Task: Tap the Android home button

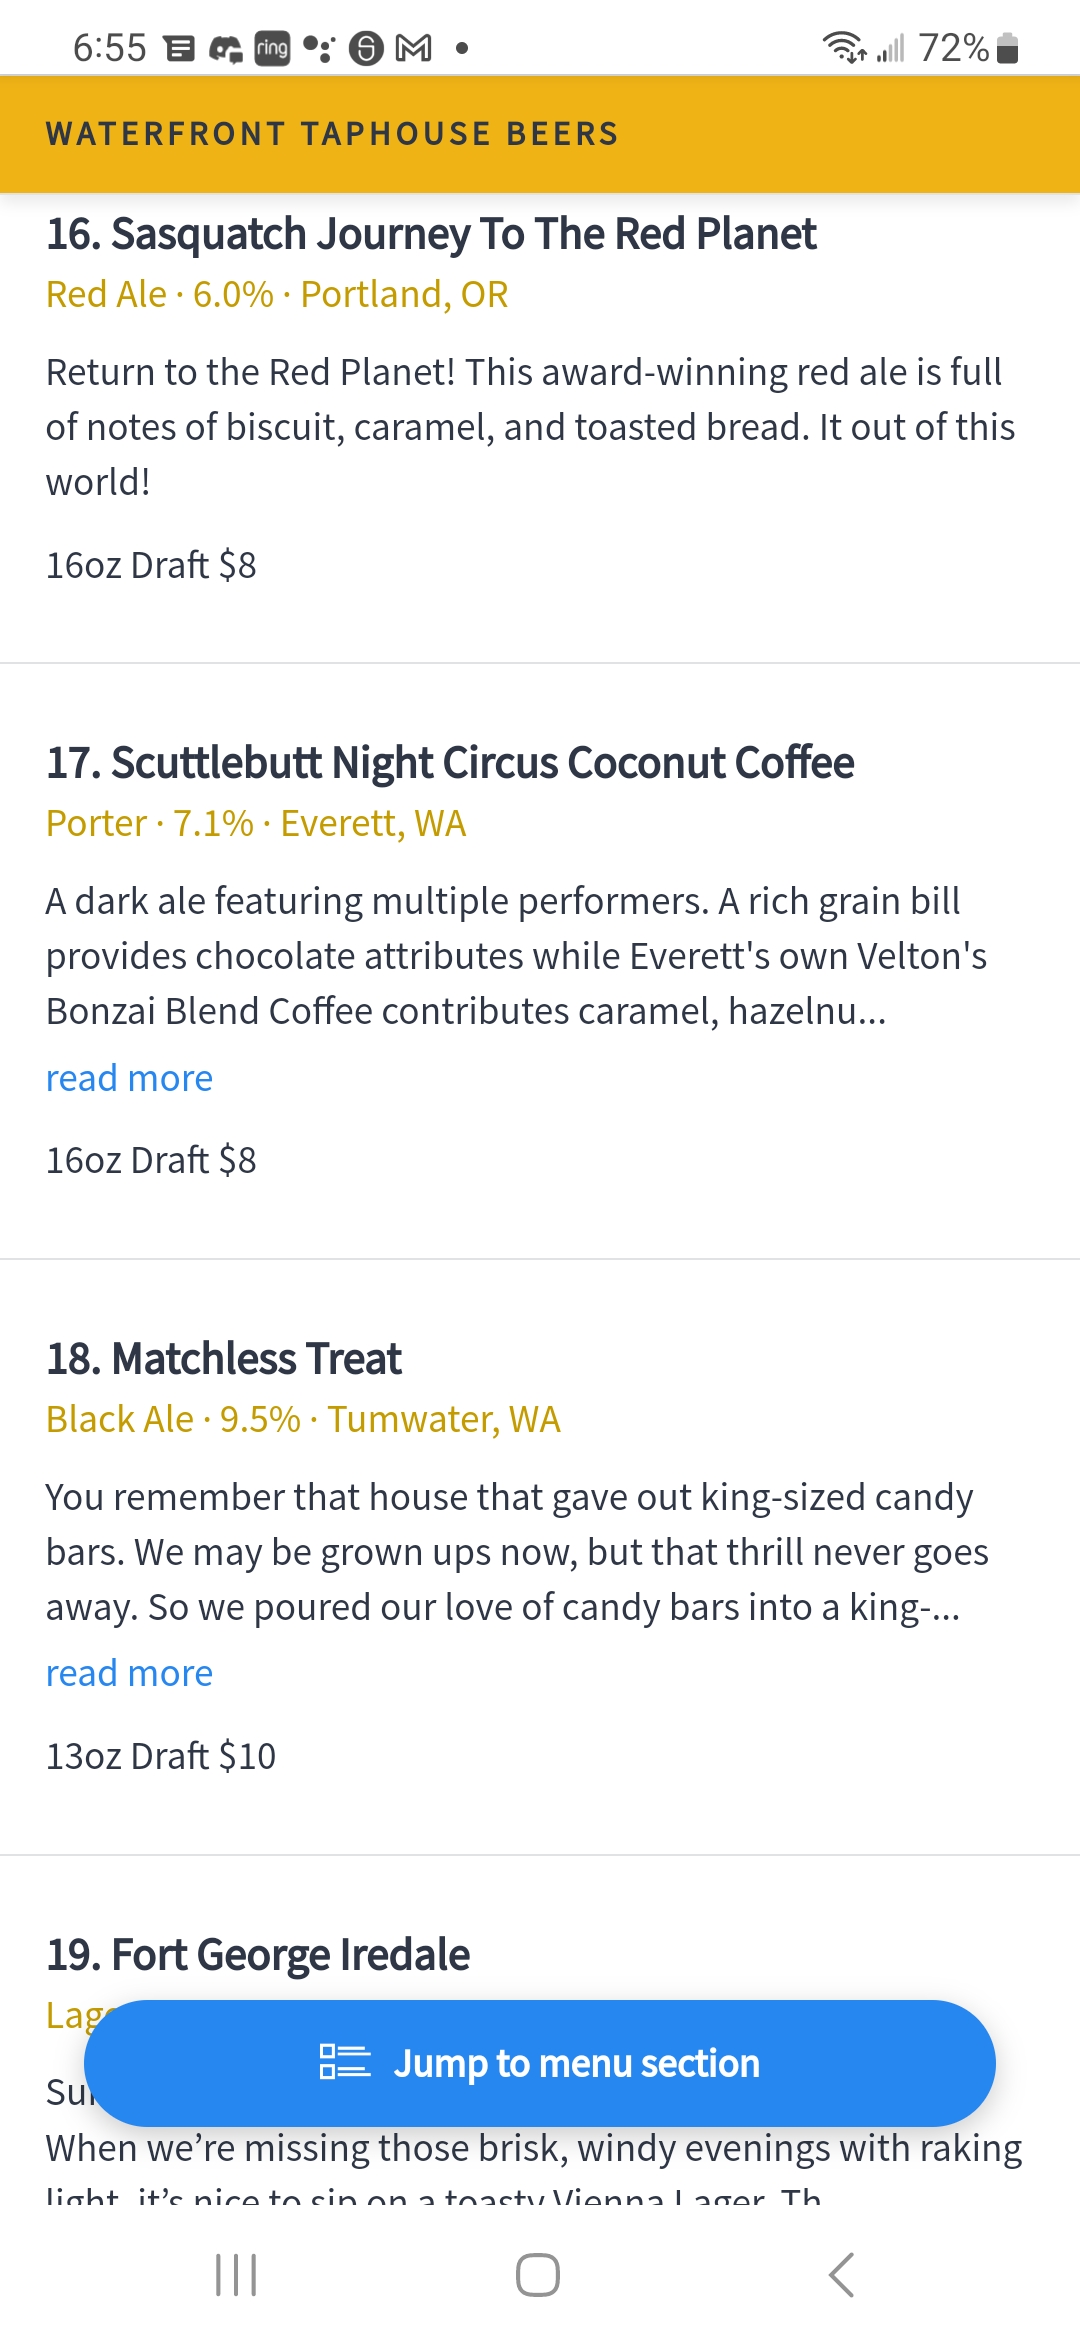Action: pyautogui.click(x=538, y=2275)
